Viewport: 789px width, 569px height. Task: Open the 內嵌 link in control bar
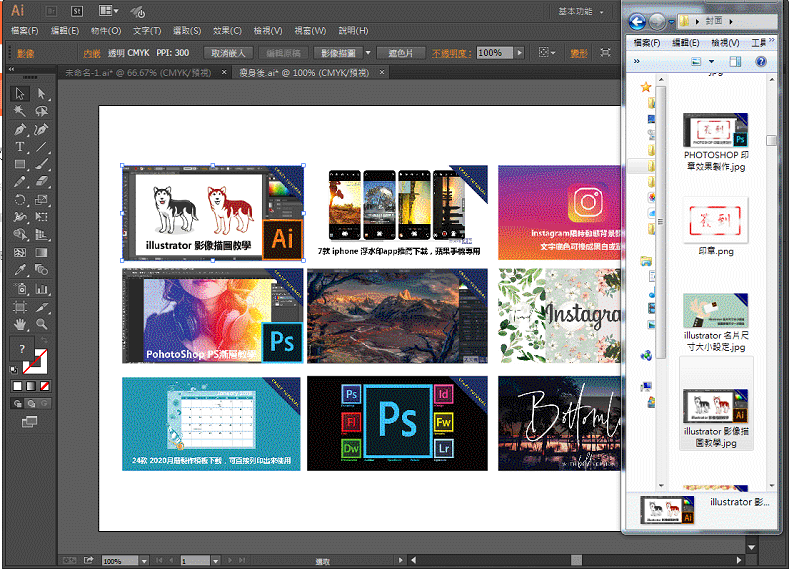point(92,53)
